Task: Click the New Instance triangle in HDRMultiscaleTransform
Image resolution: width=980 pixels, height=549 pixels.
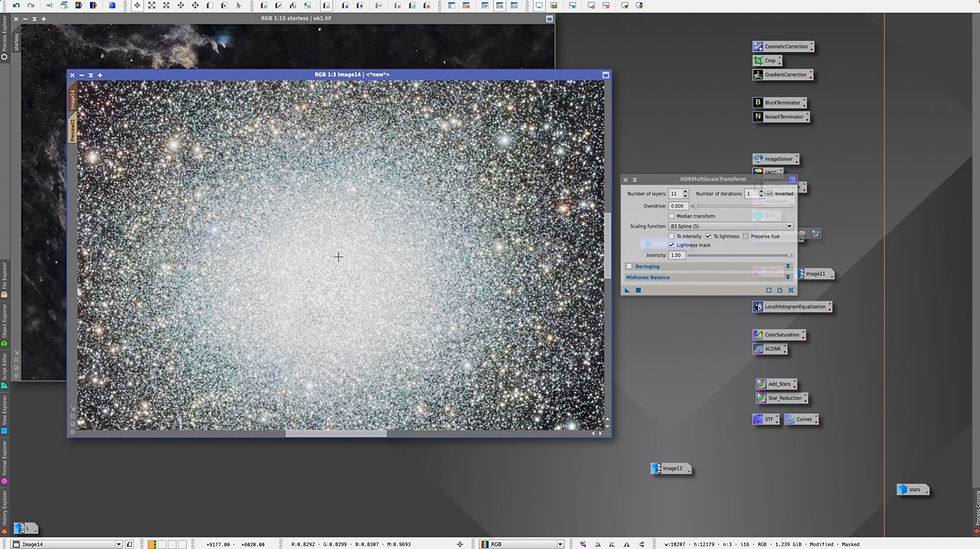Action: click(627, 290)
